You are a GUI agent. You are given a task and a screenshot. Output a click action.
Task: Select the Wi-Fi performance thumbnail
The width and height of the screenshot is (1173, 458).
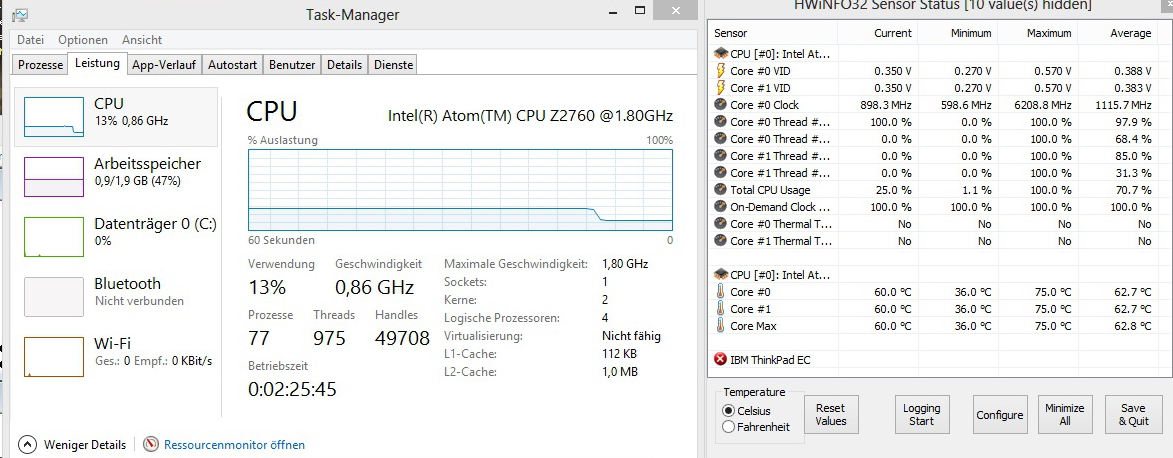(54, 356)
